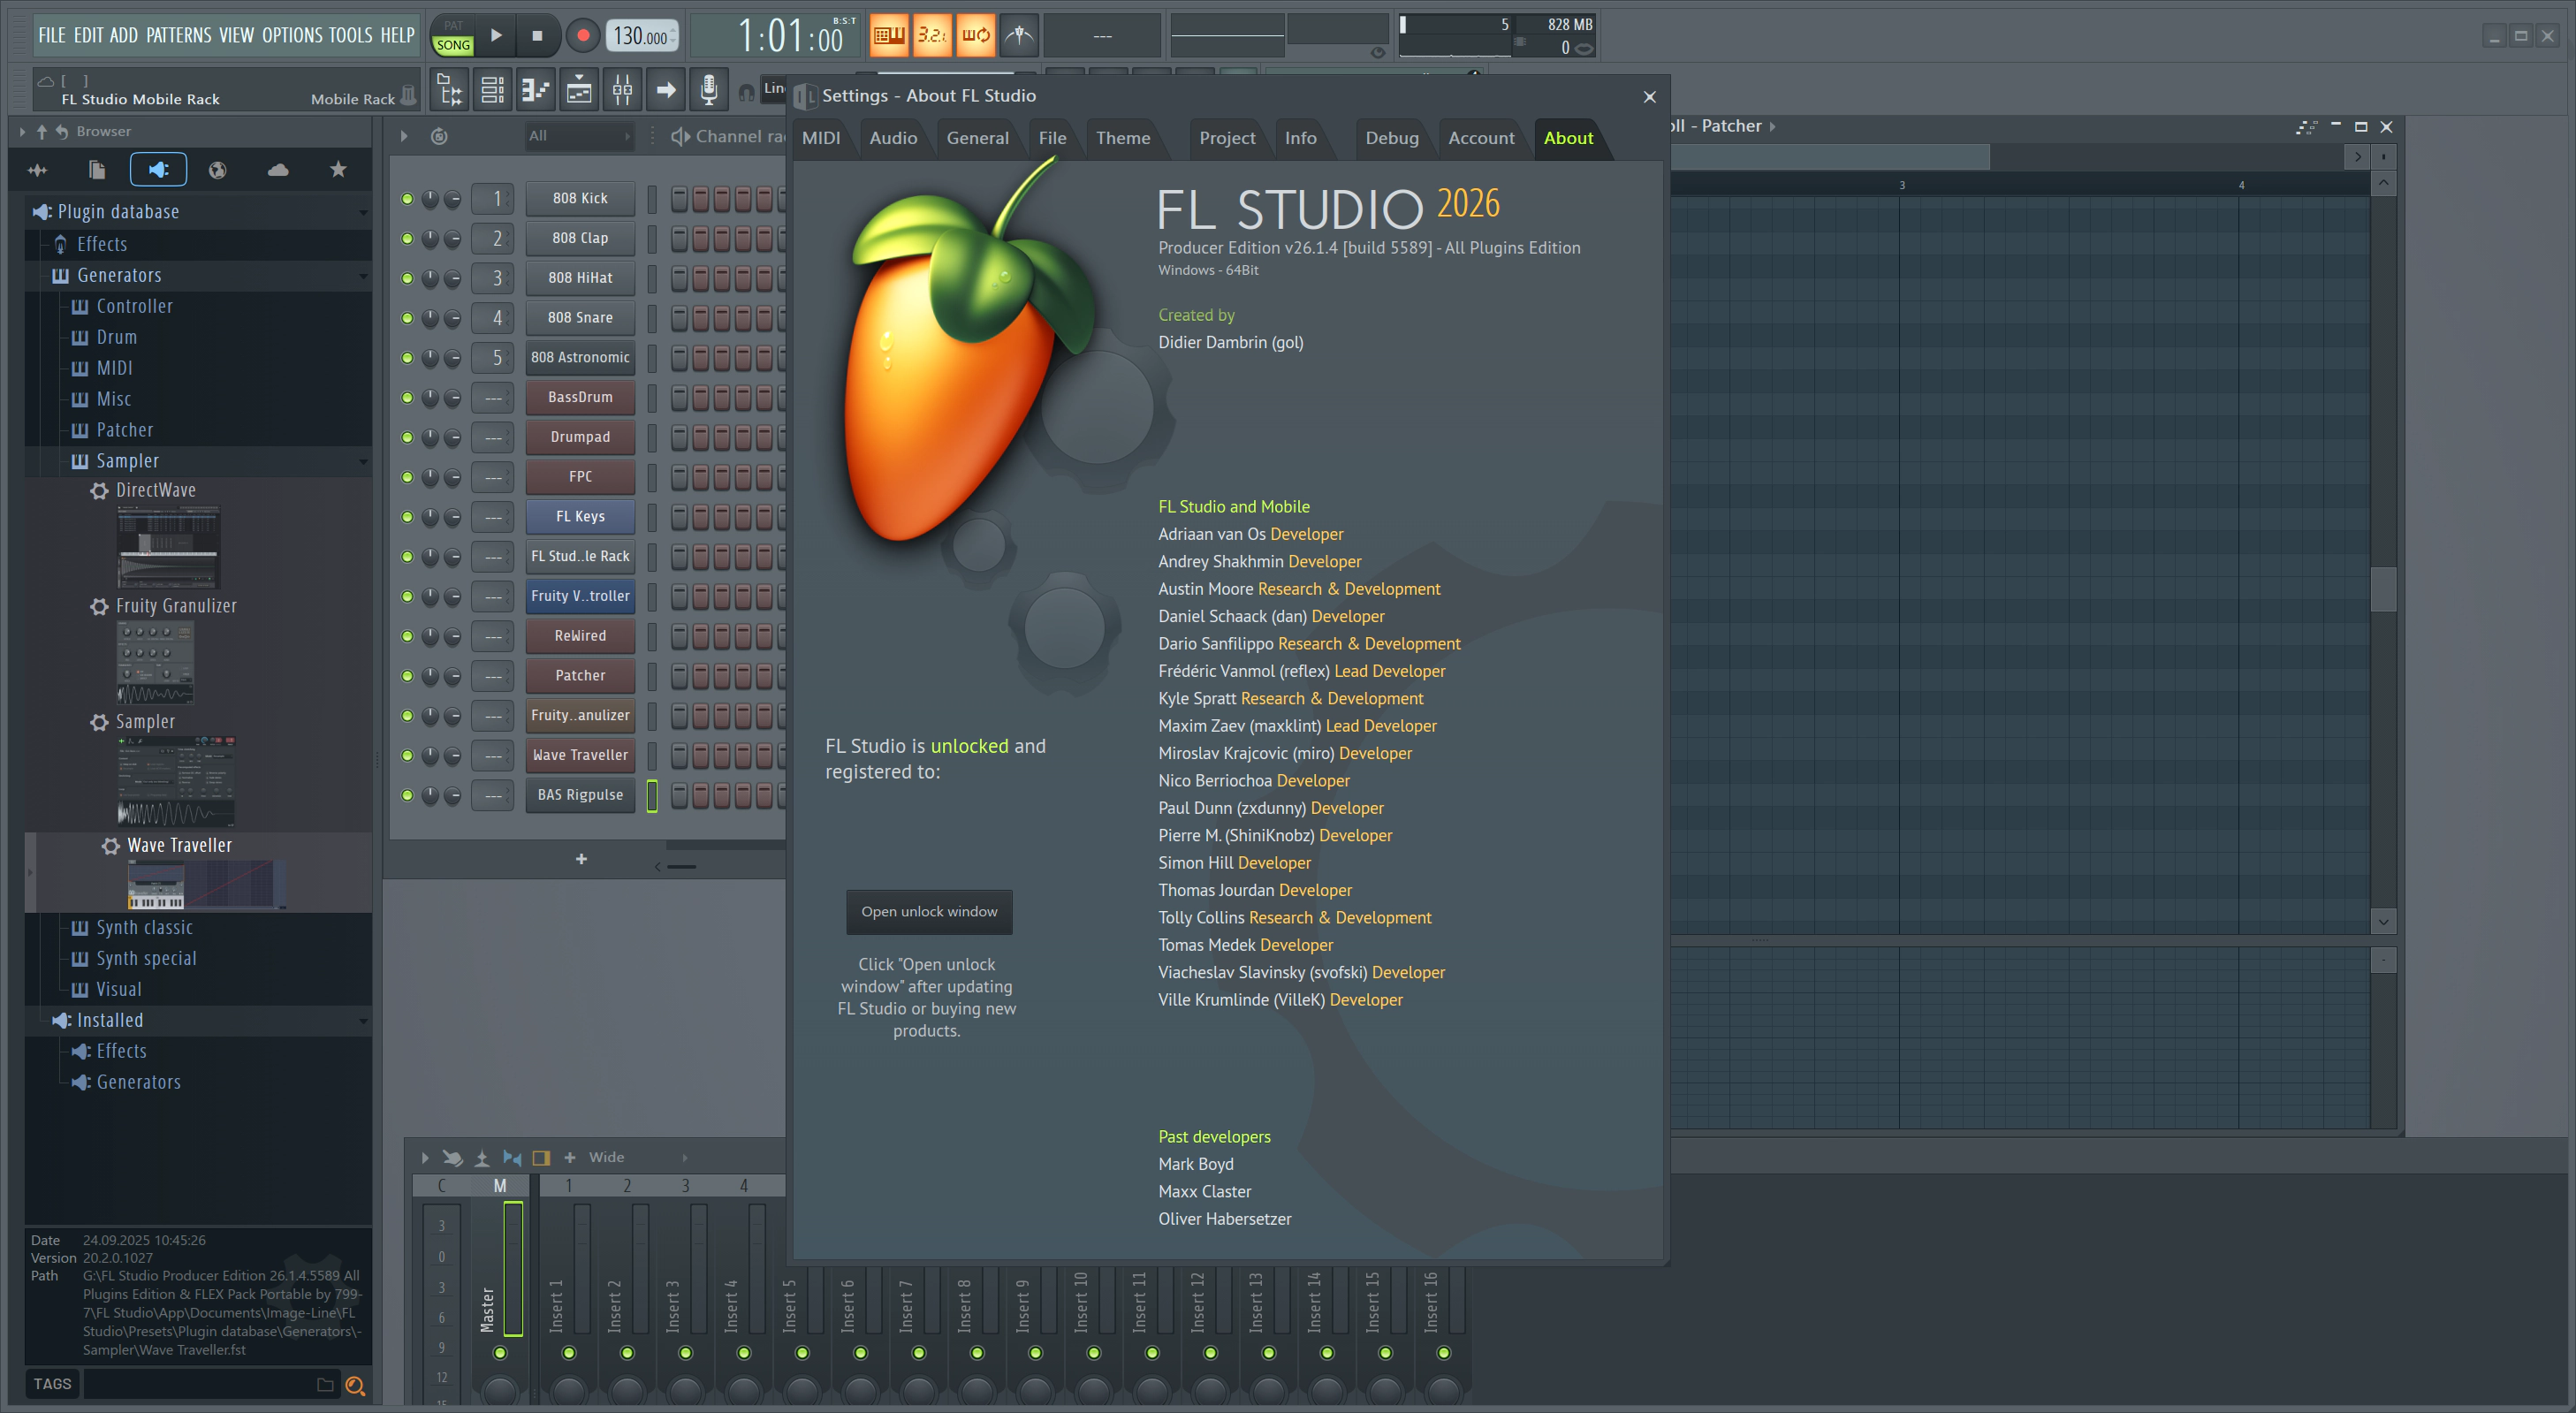Click the channel rack loop knob icon
2576x1413 pixels.
[439, 136]
